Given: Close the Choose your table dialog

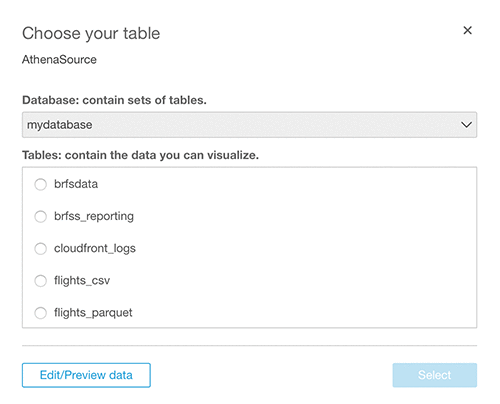Looking at the screenshot, I should (467, 30).
